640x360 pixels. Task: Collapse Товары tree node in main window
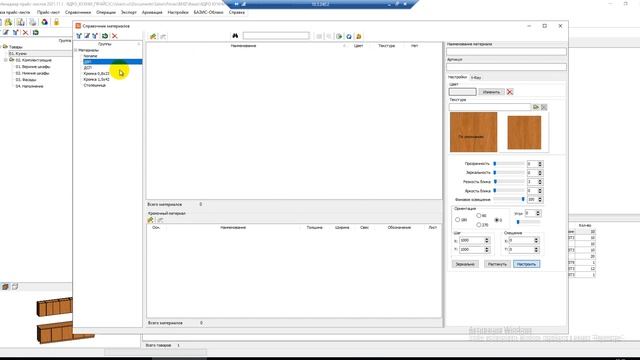click(x=0, y=47)
